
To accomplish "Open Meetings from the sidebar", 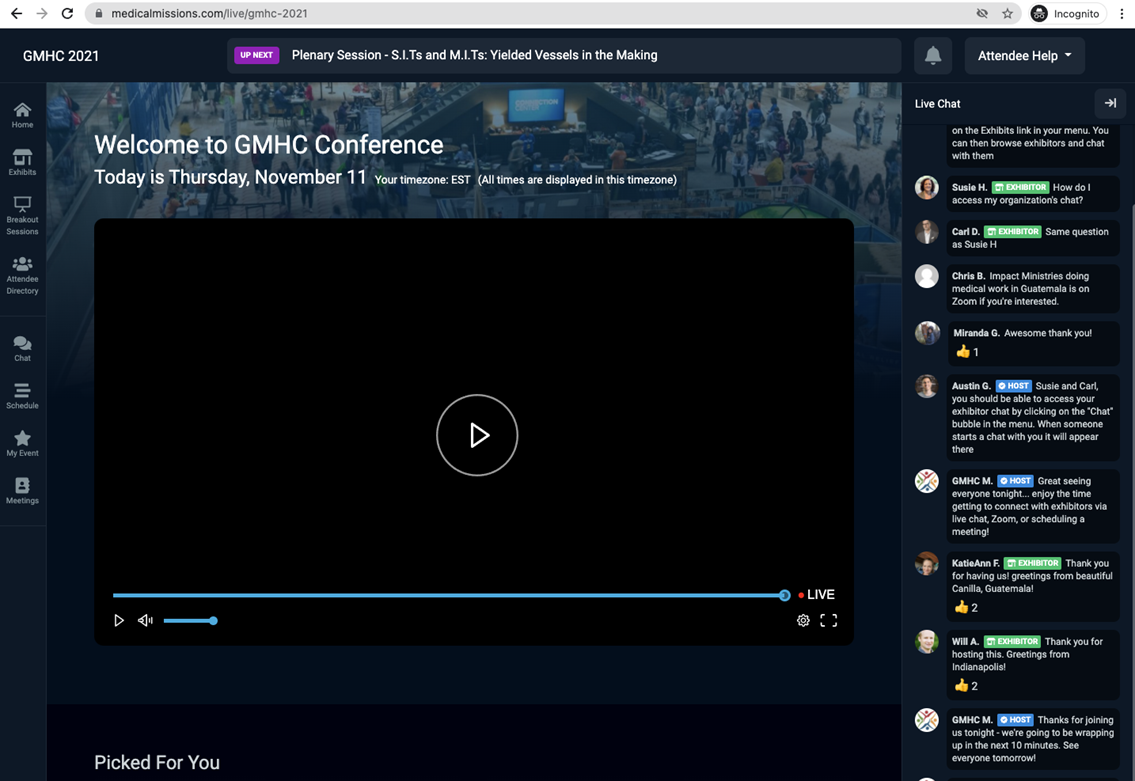I will coord(22,491).
